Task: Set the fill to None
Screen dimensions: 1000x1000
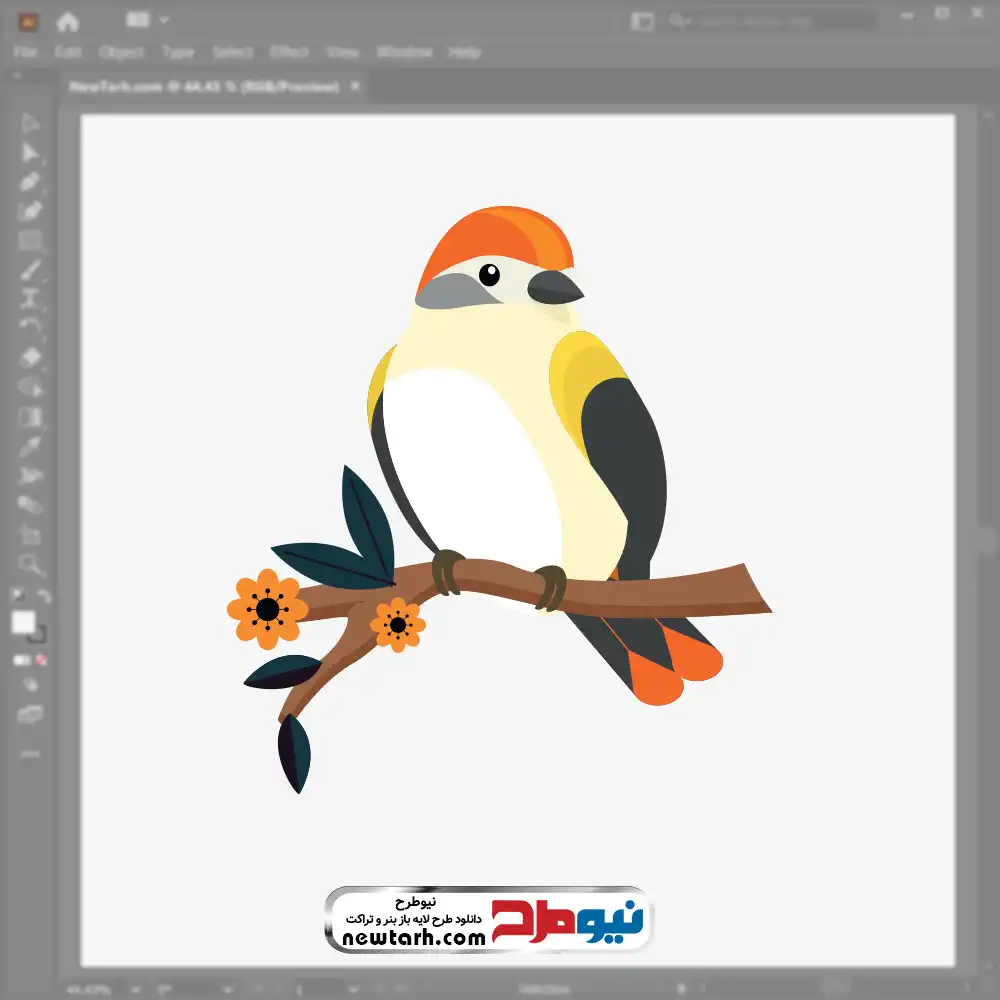Action: click(x=42, y=660)
